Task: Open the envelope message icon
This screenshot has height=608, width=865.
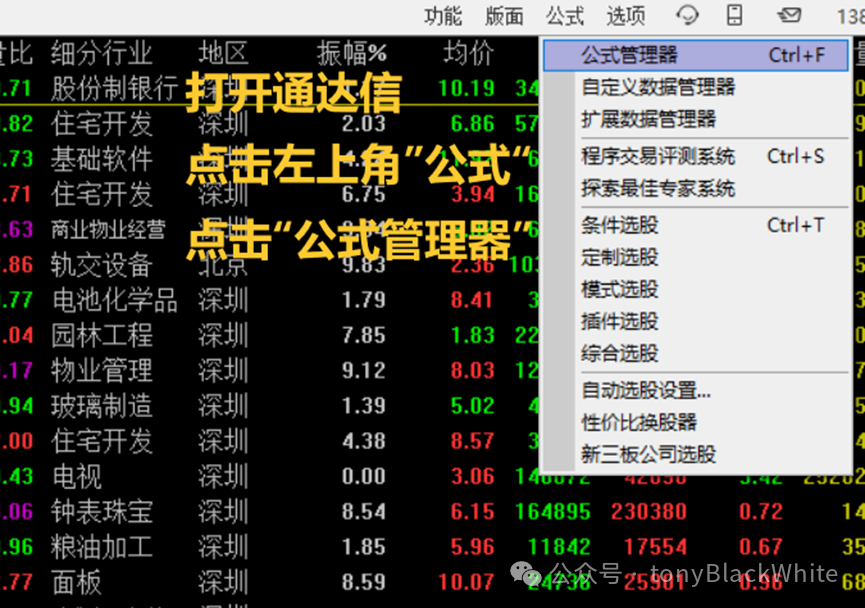Action: [x=789, y=15]
